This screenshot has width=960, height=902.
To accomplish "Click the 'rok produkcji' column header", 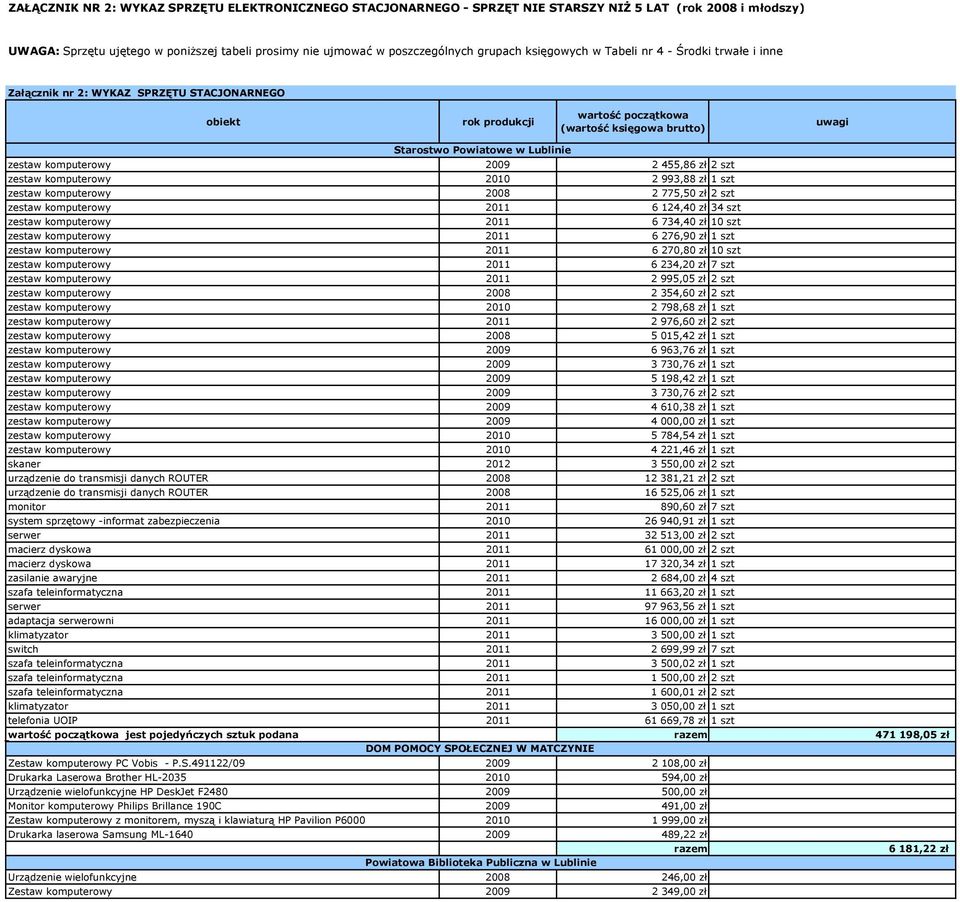I will tap(498, 122).
